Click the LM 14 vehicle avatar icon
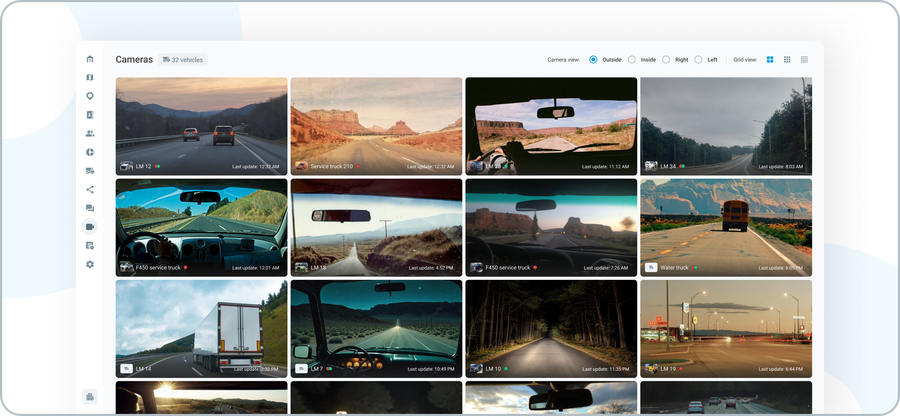 pyautogui.click(x=126, y=368)
